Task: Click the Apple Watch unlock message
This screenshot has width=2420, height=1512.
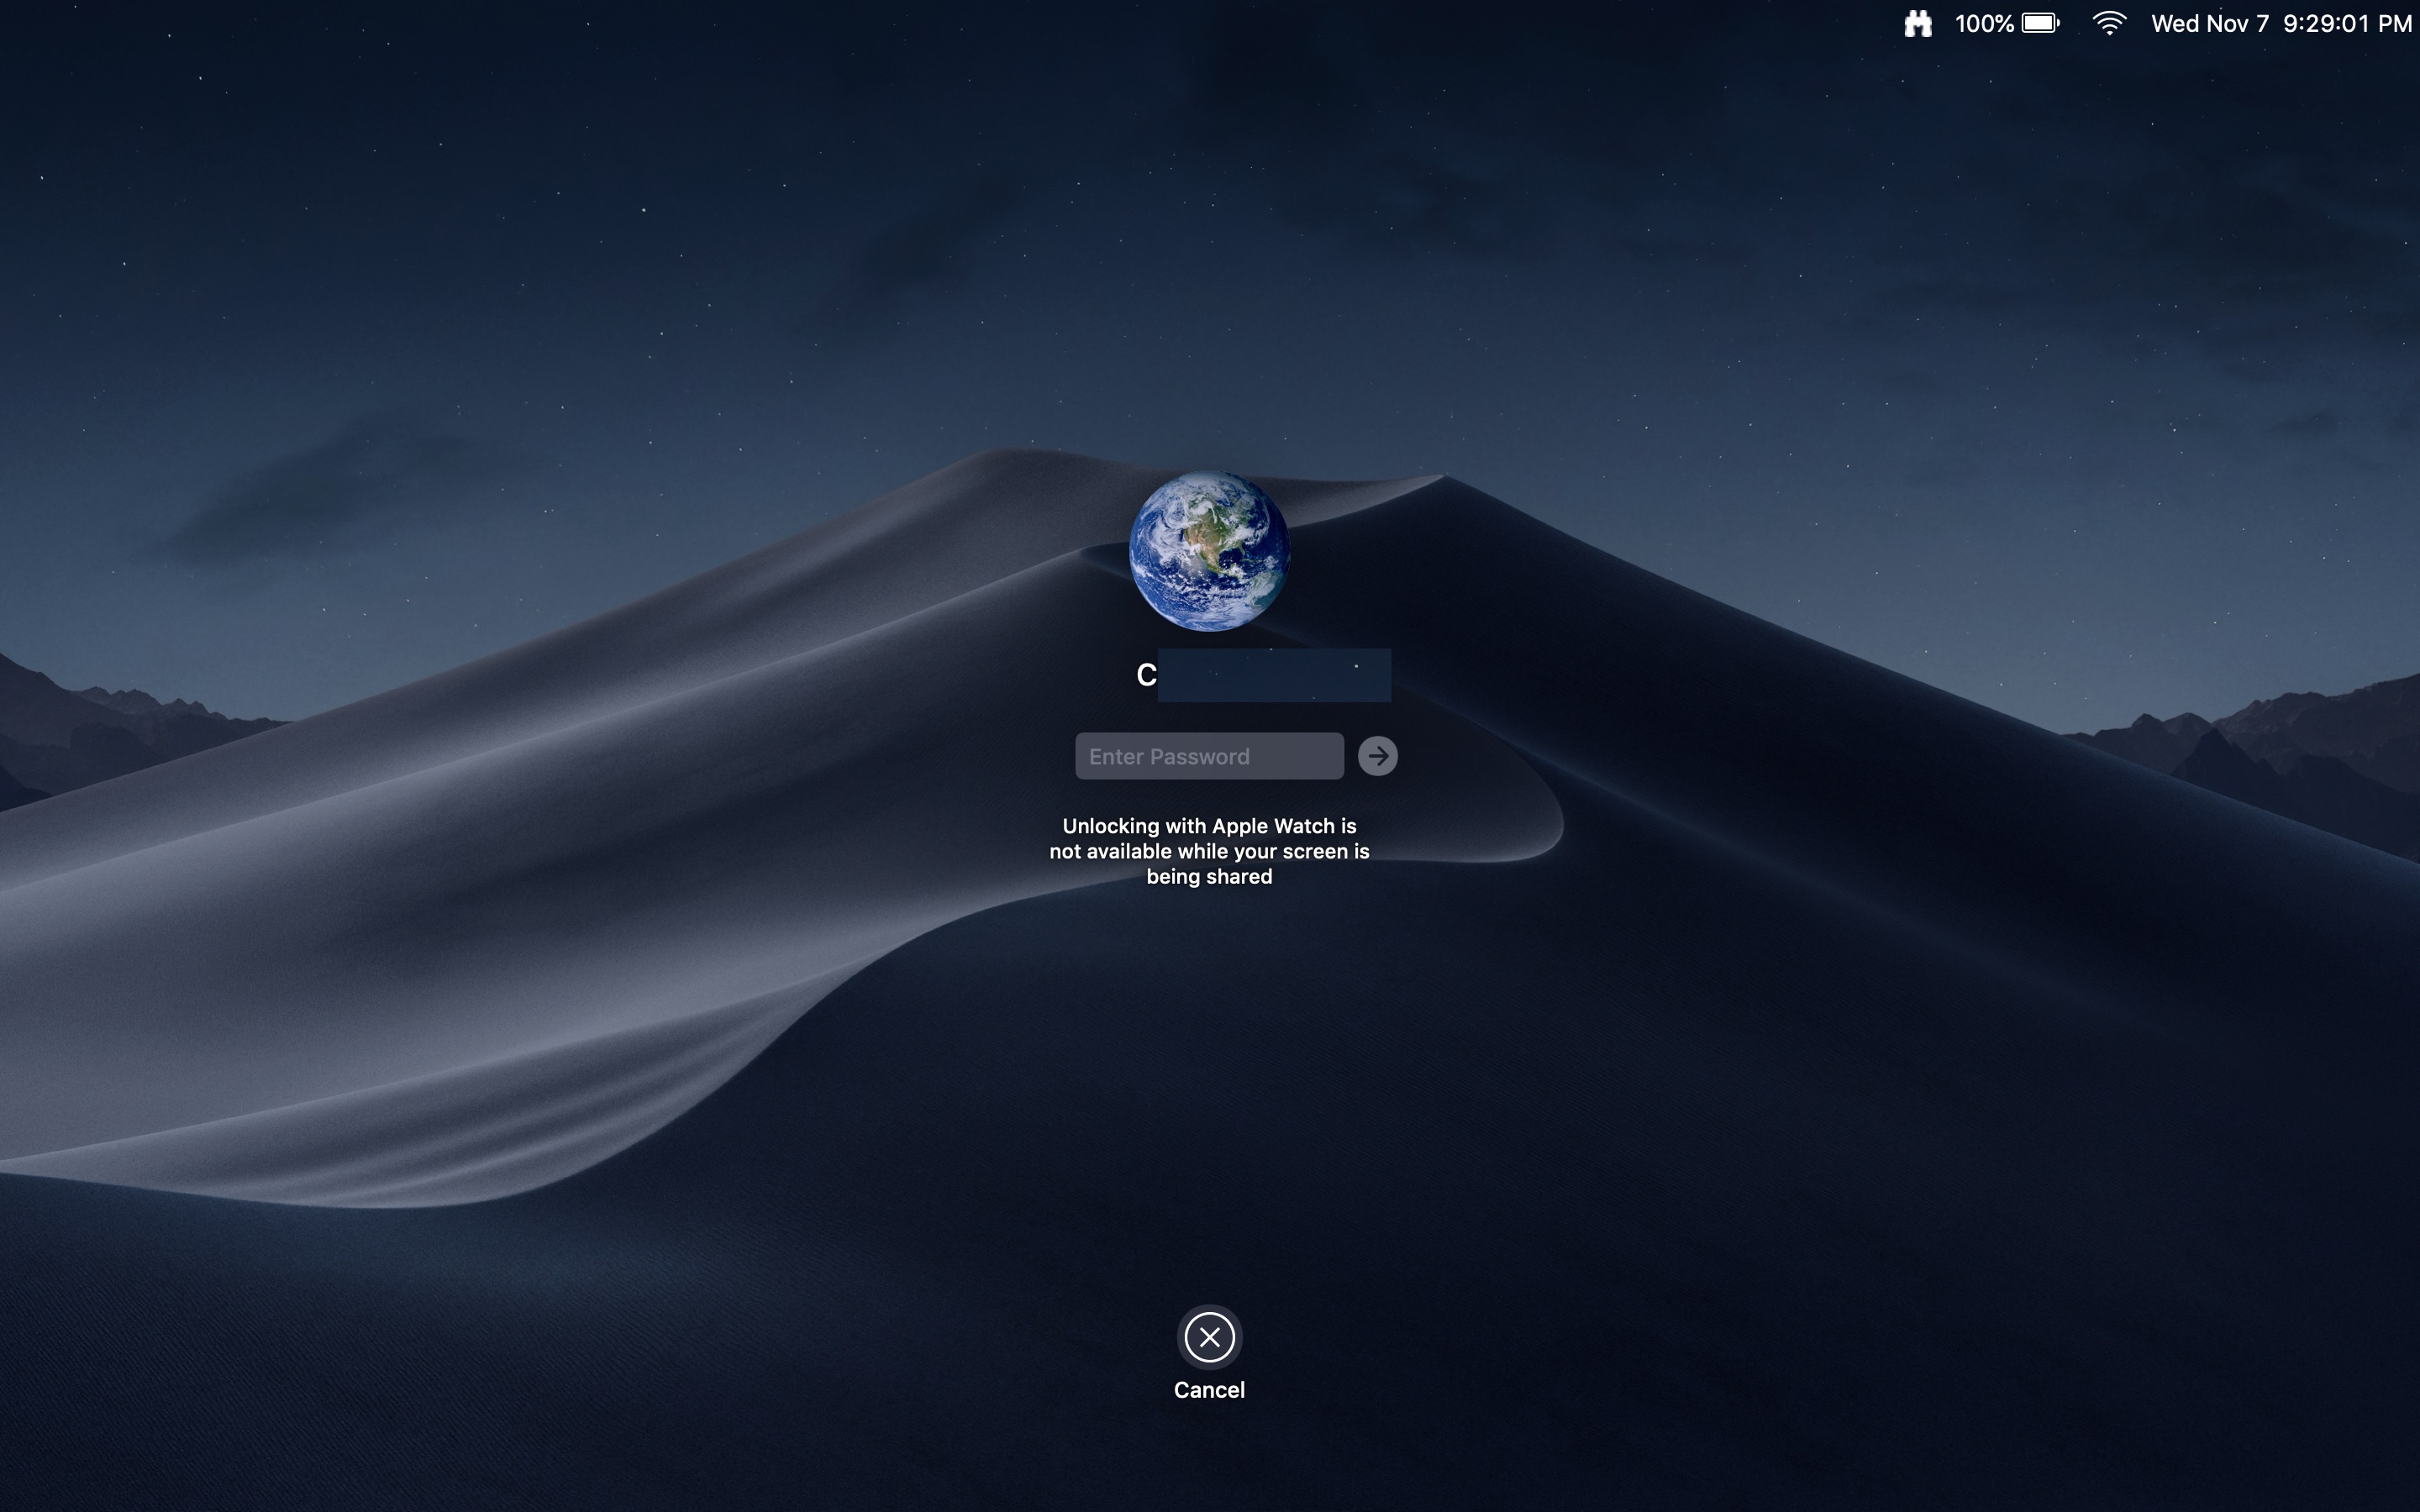Action: point(1209,851)
